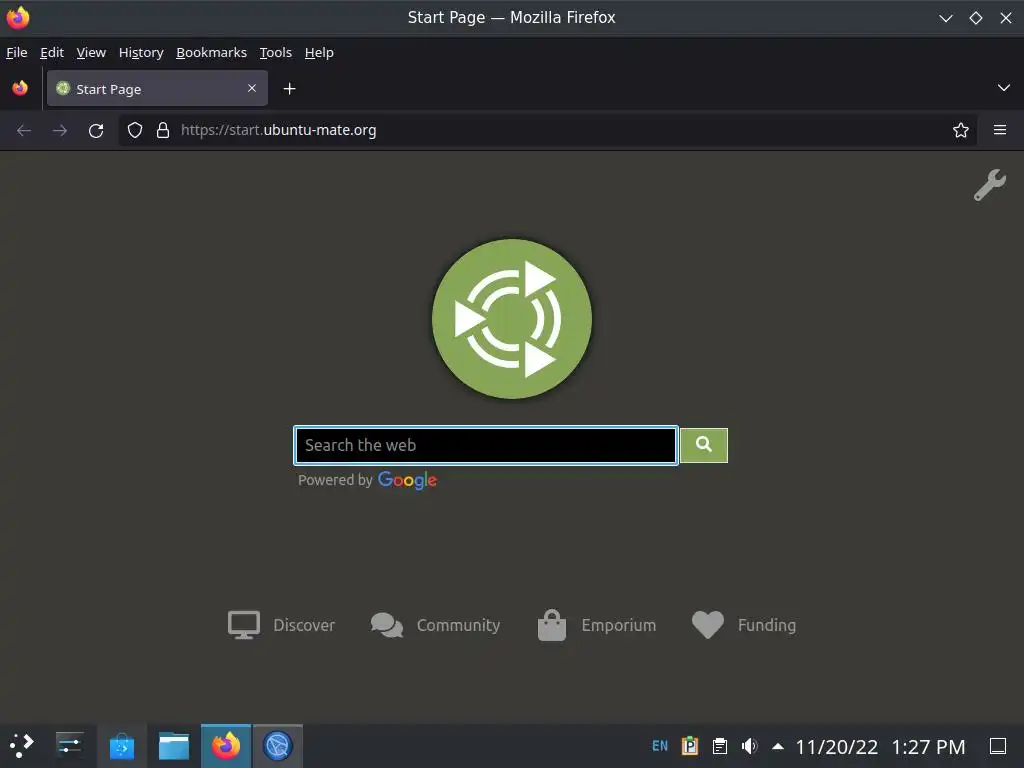
Task: Focus the Search the web field
Action: [485, 445]
